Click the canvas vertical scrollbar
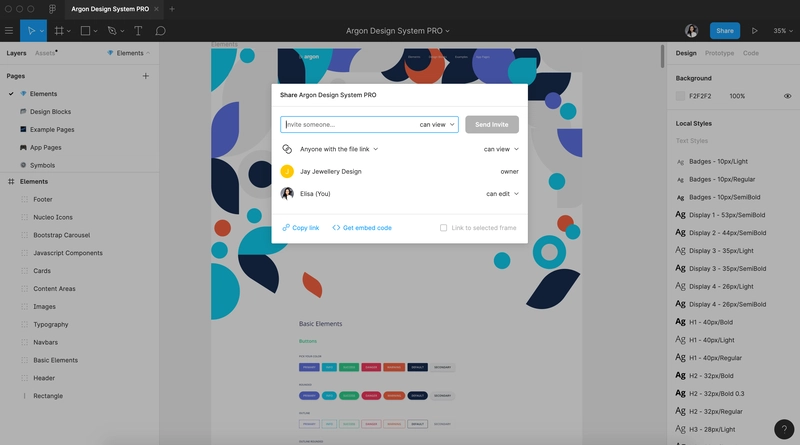 coord(662,56)
